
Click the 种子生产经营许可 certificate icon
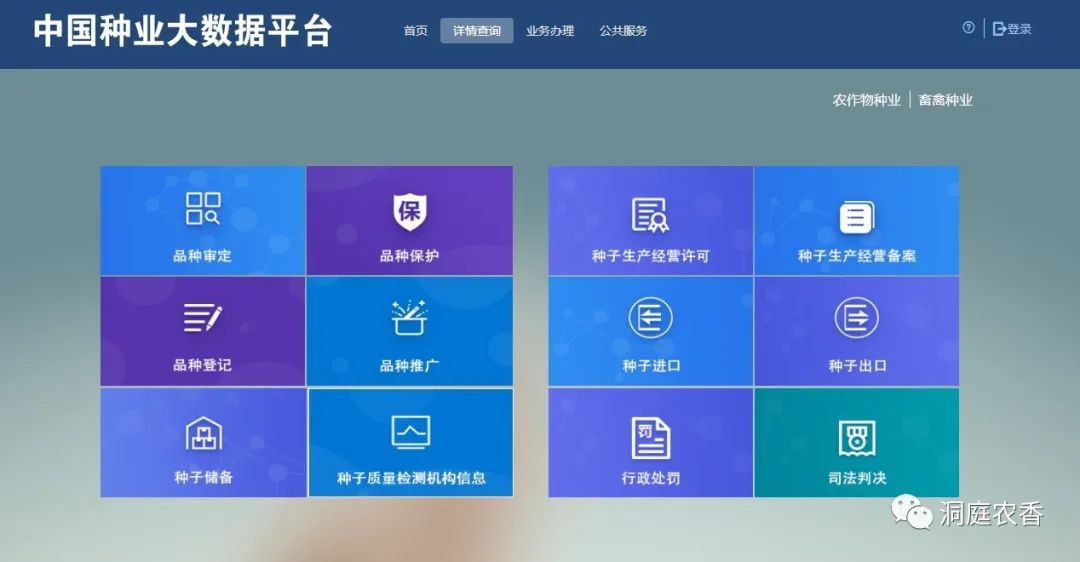tap(650, 214)
